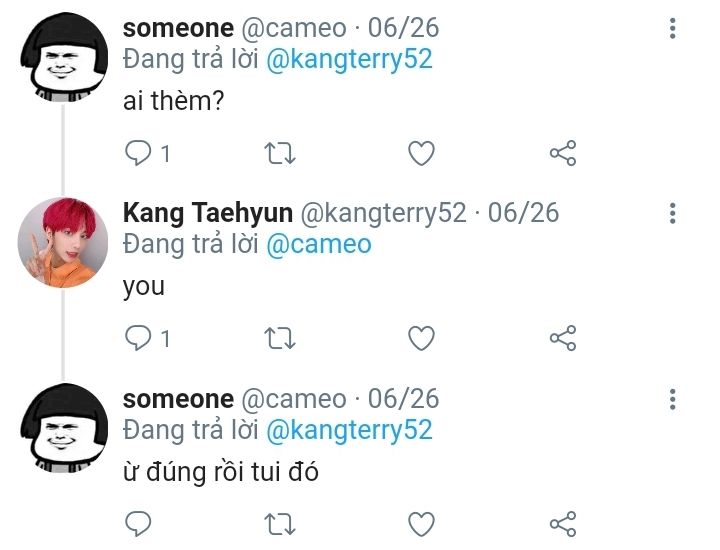720x550 pixels.
Task: Open more options for "ai thèm?" tweet
Action: click(x=673, y=28)
